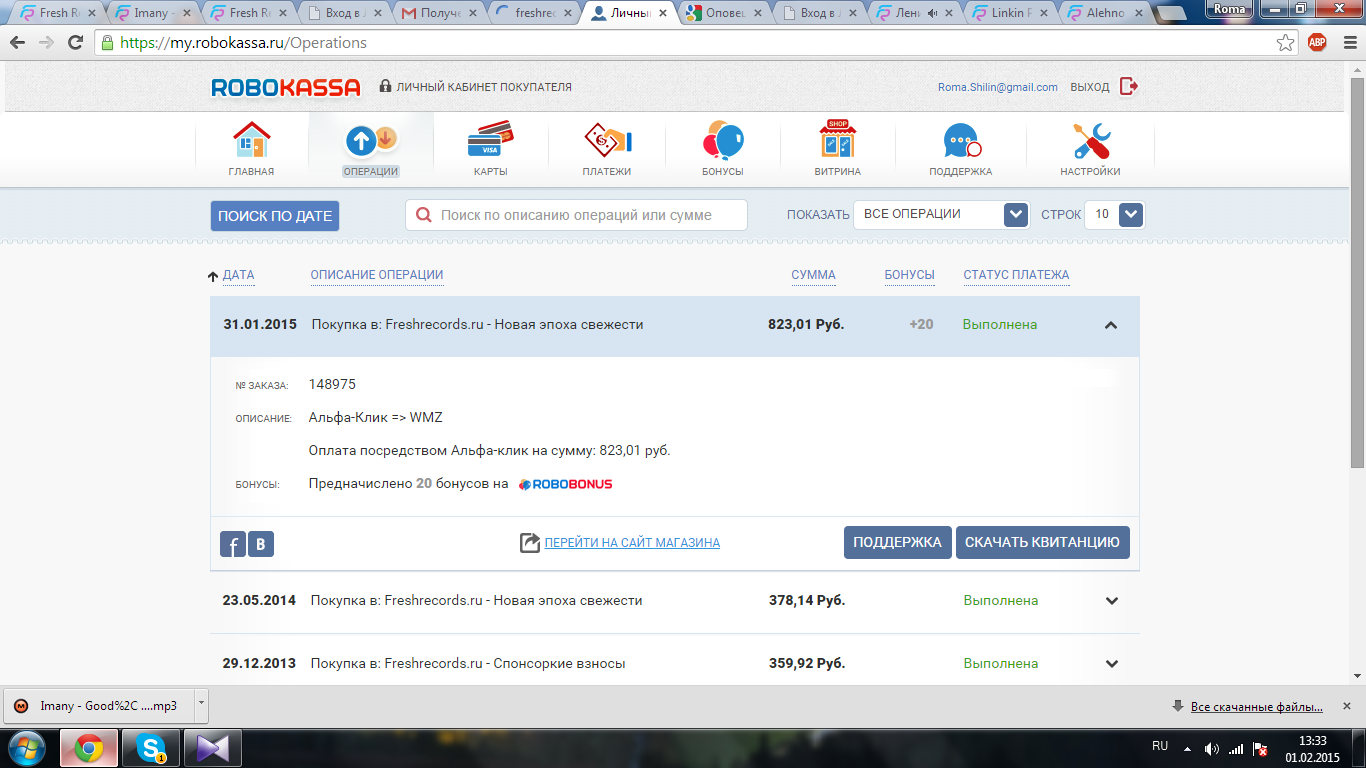1366x768 pixels.
Task: Open the Imany mp3 download item
Action: tap(98, 706)
